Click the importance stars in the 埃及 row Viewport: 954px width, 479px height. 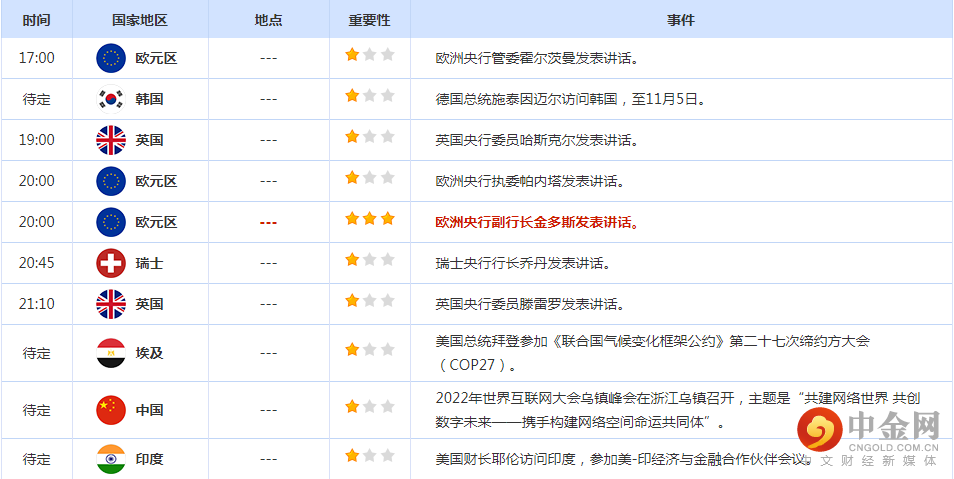(370, 349)
